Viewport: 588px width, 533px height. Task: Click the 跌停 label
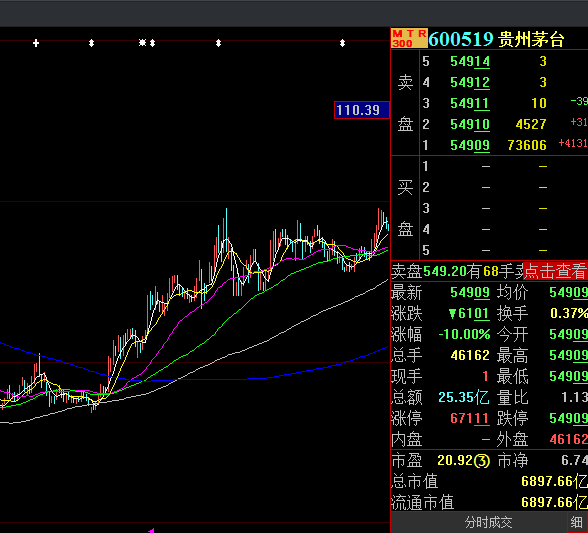512,418
